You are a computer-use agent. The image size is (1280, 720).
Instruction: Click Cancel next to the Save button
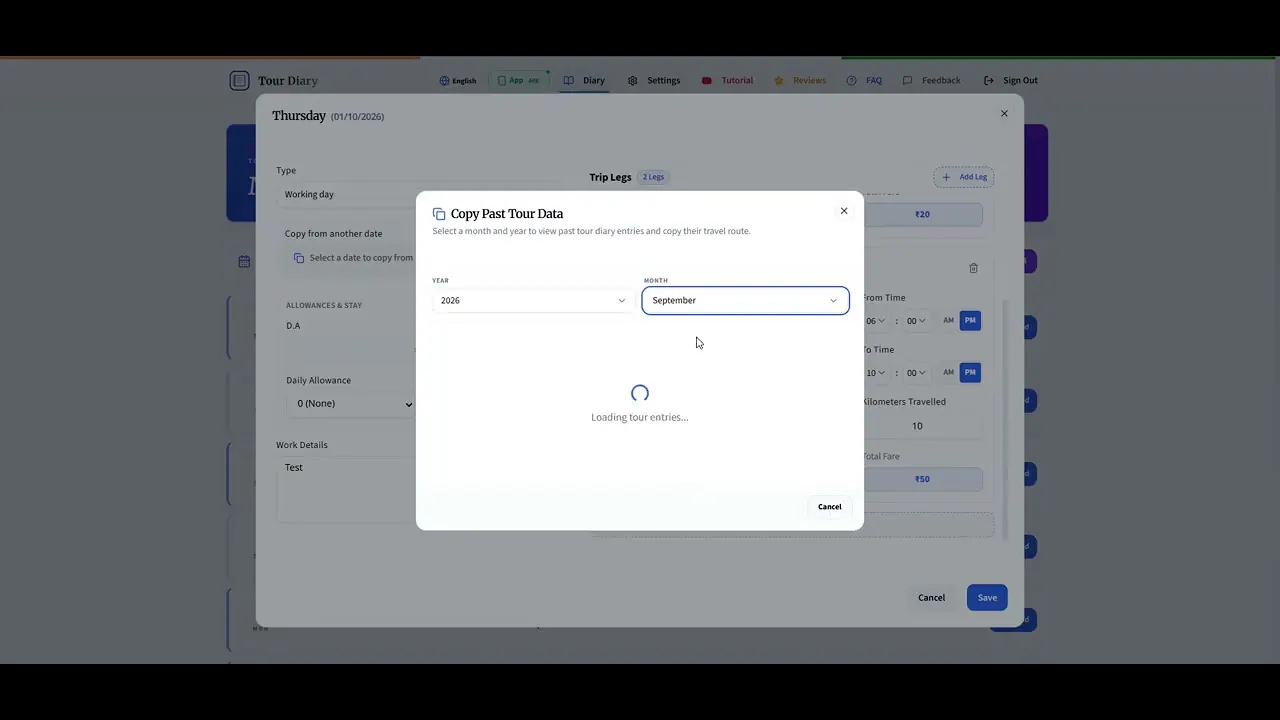click(x=931, y=598)
